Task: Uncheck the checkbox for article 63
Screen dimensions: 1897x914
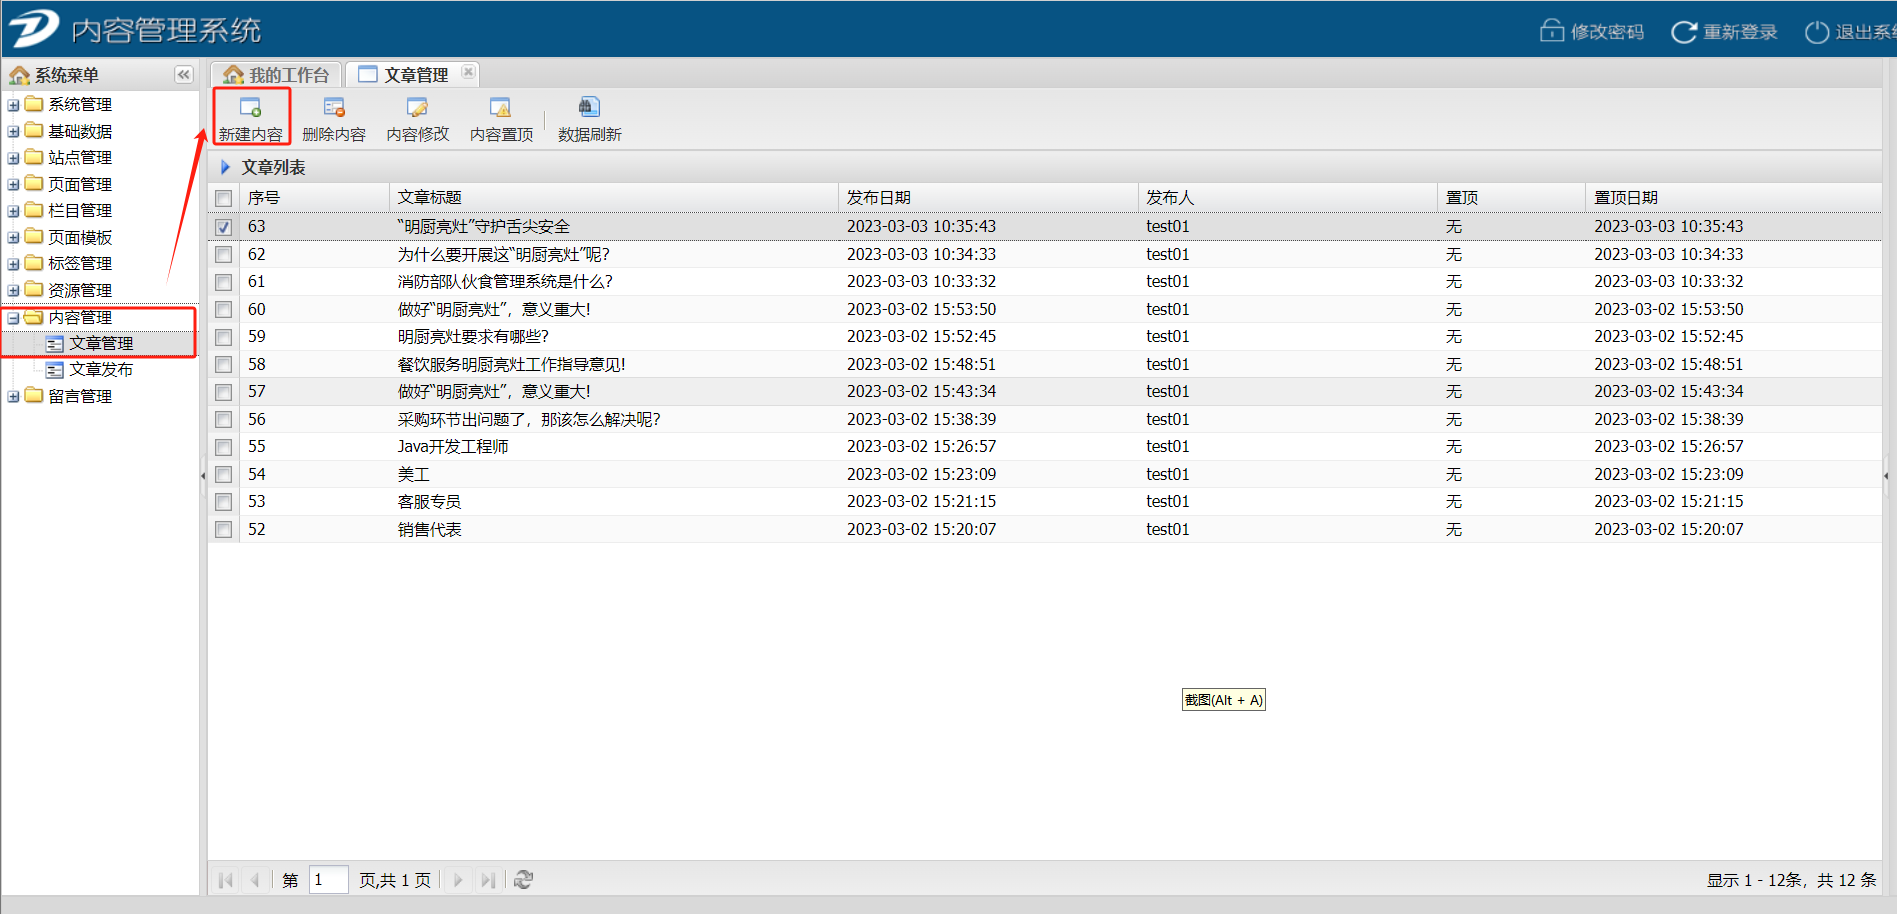Action: tap(224, 227)
